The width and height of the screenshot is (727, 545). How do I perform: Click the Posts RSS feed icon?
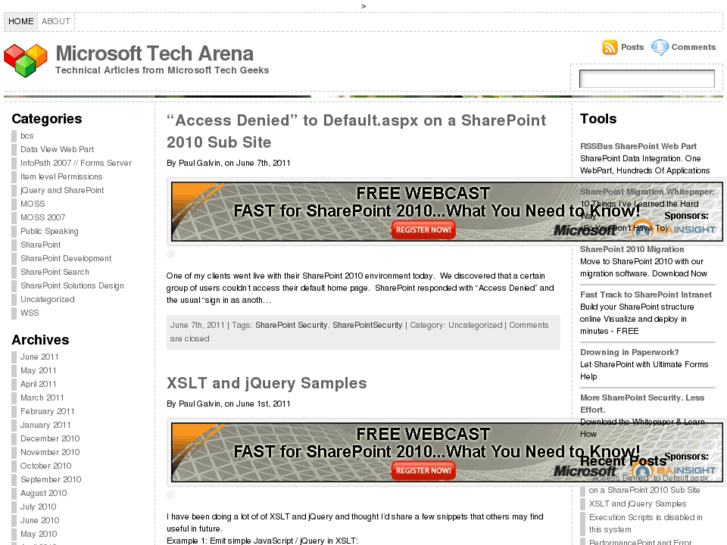click(x=609, y=47)
